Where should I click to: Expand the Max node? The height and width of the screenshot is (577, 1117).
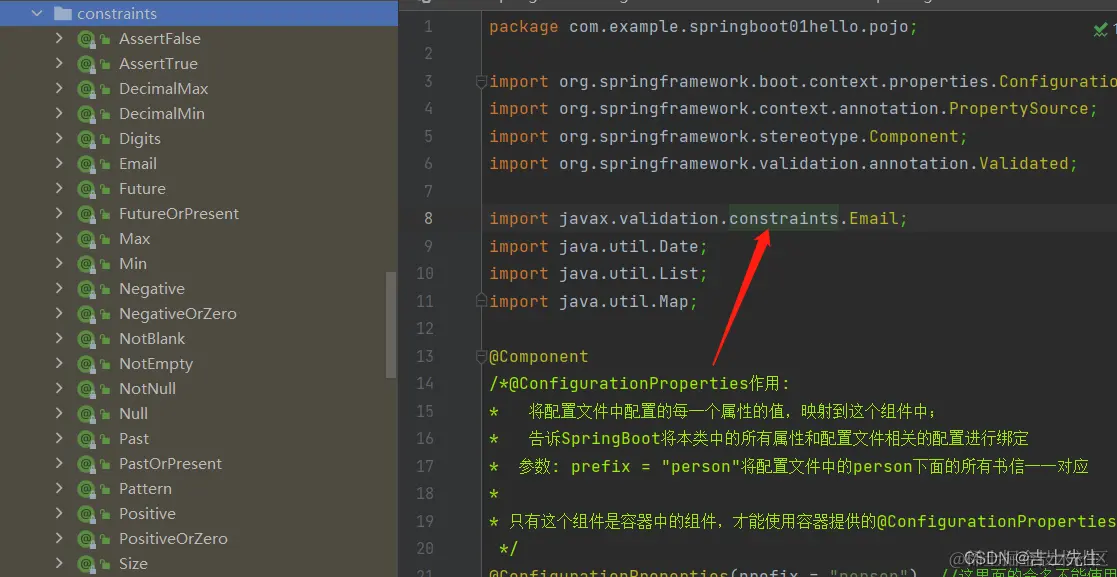59,238
